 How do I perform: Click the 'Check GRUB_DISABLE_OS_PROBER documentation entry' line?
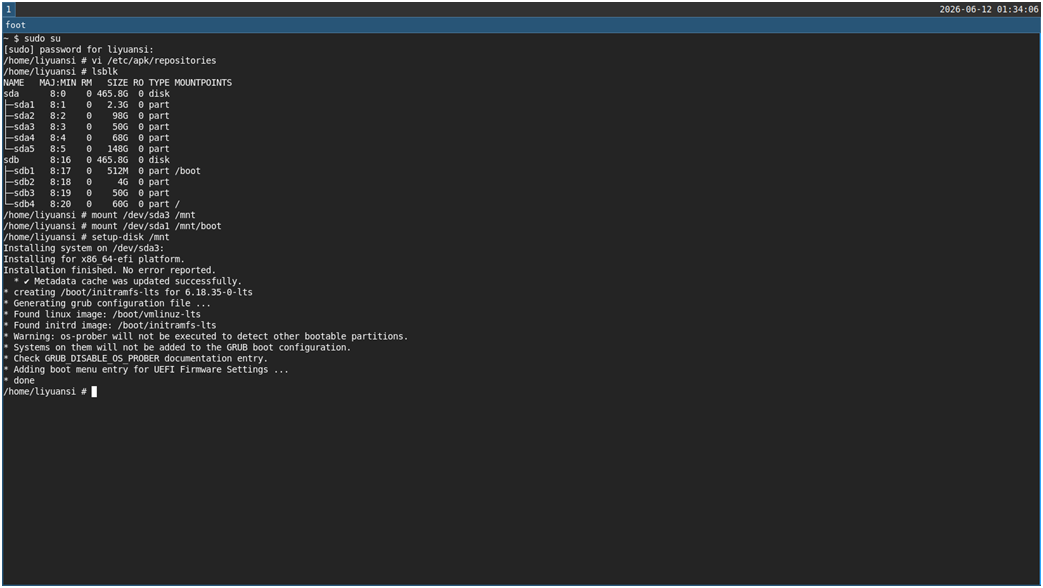pos(136,359)
